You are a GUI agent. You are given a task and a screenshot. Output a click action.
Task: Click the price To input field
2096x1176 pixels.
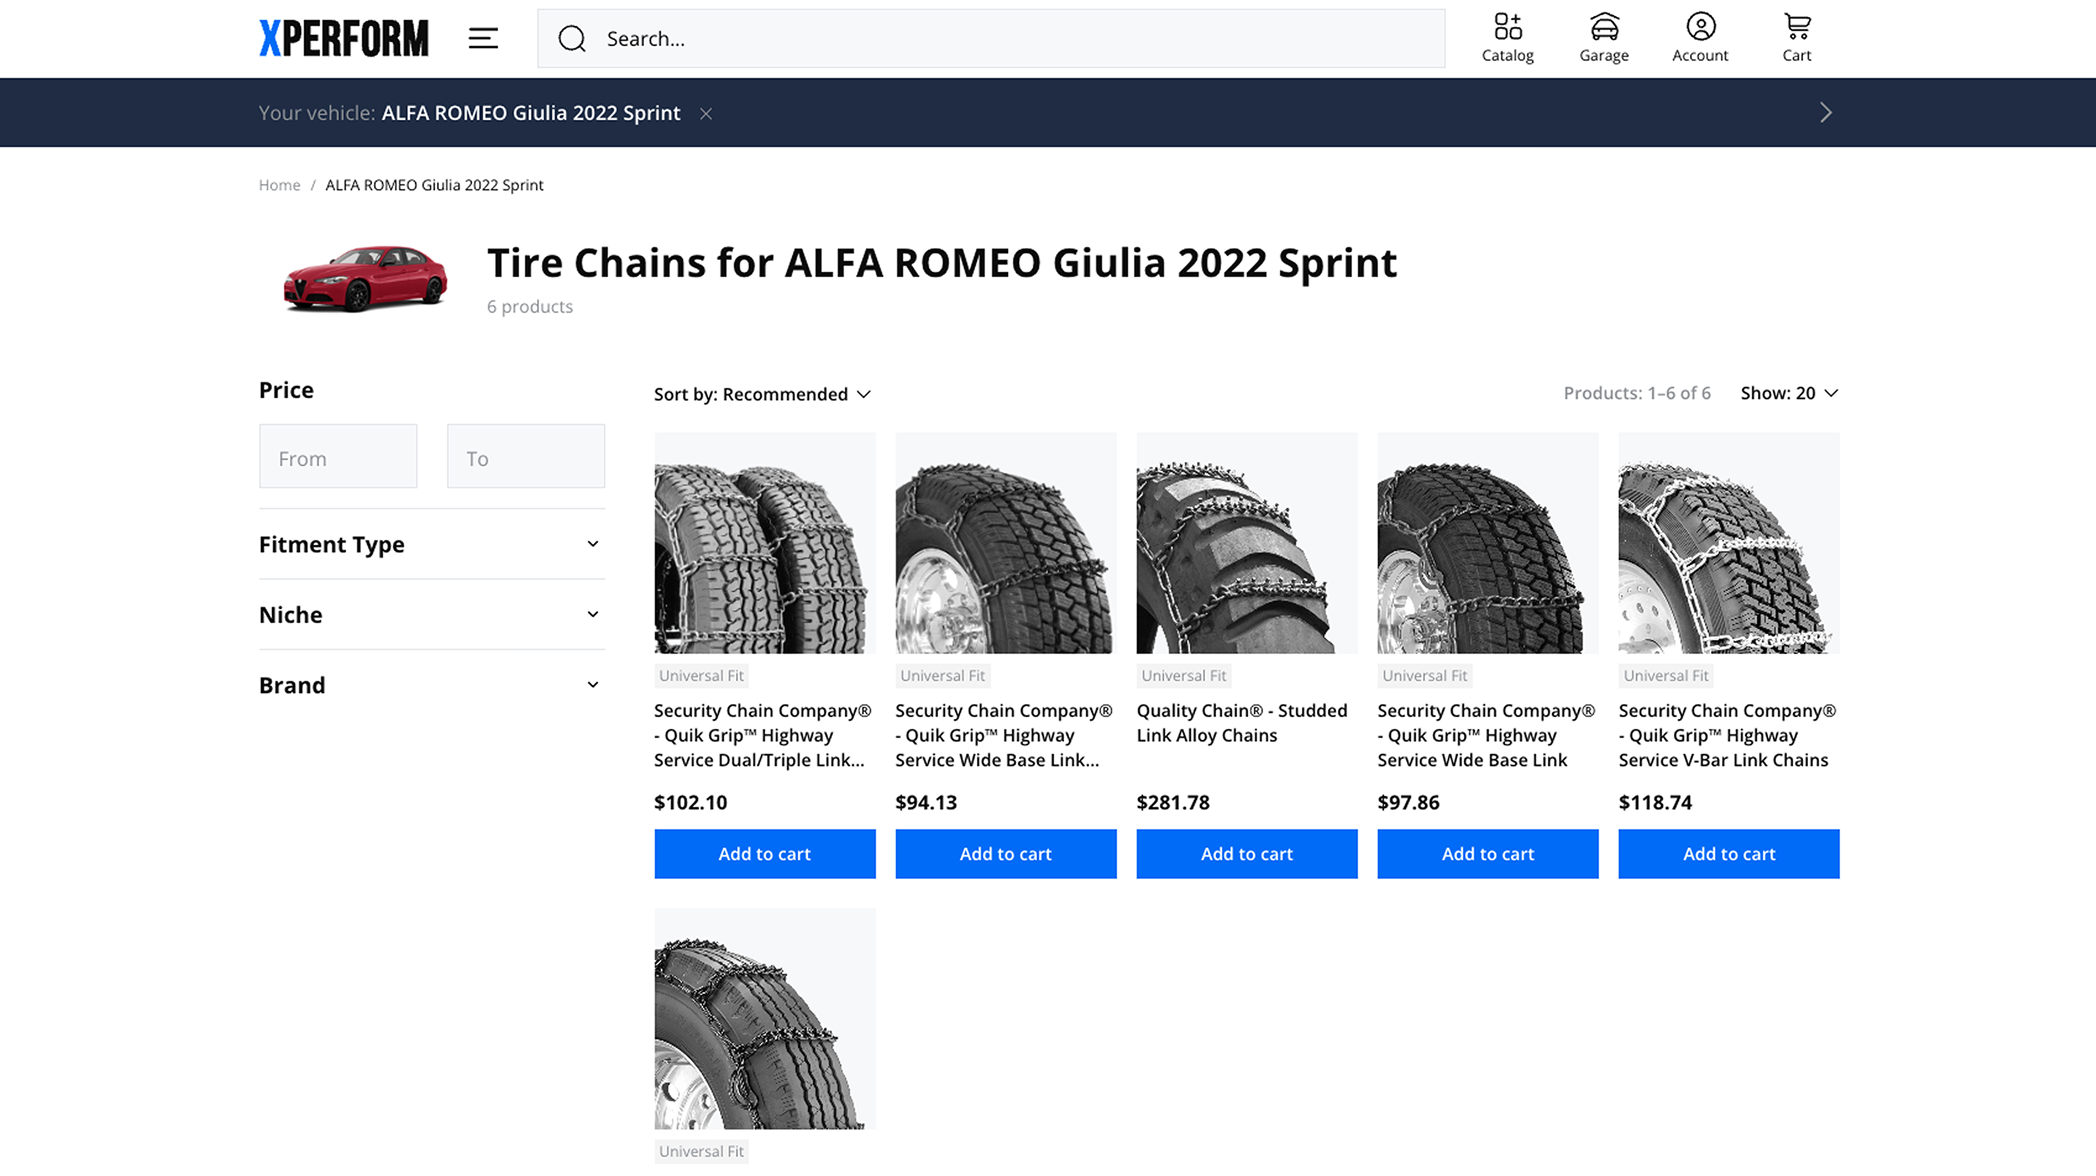coord(525,457)
